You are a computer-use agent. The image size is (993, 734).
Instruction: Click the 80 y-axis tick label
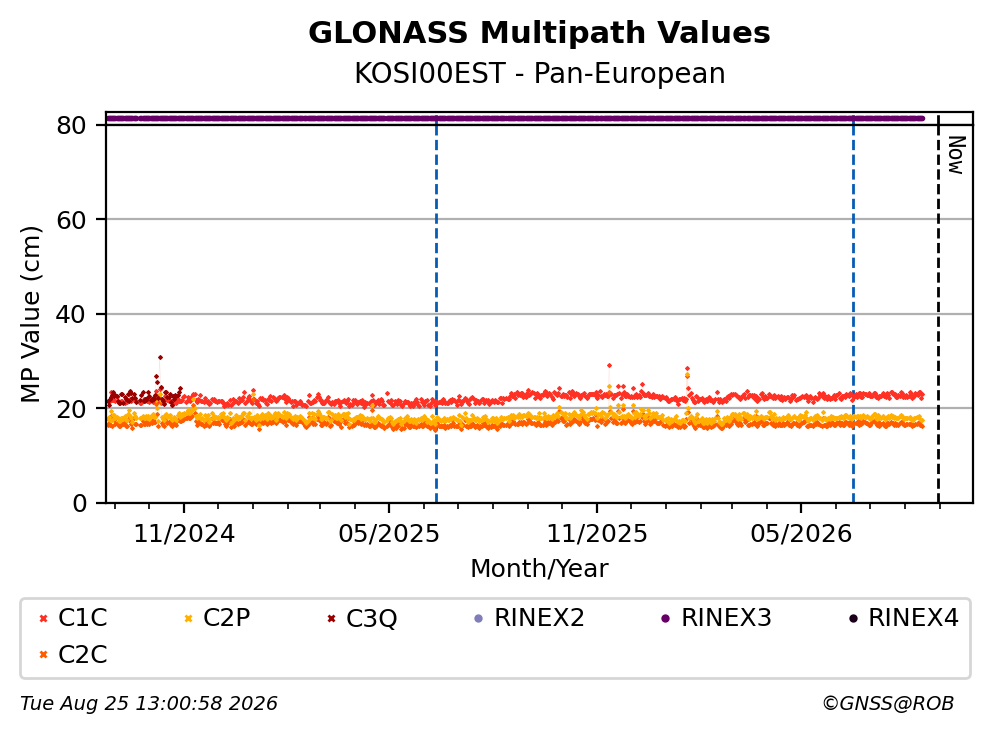[71, 125]
